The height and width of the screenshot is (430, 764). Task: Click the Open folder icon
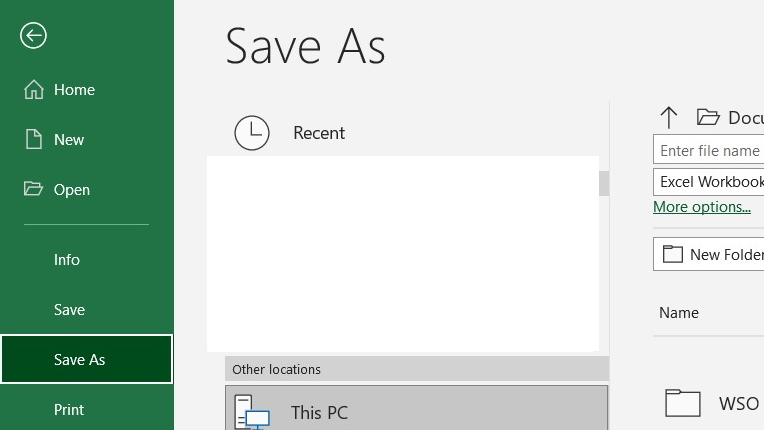coord(34,189)
